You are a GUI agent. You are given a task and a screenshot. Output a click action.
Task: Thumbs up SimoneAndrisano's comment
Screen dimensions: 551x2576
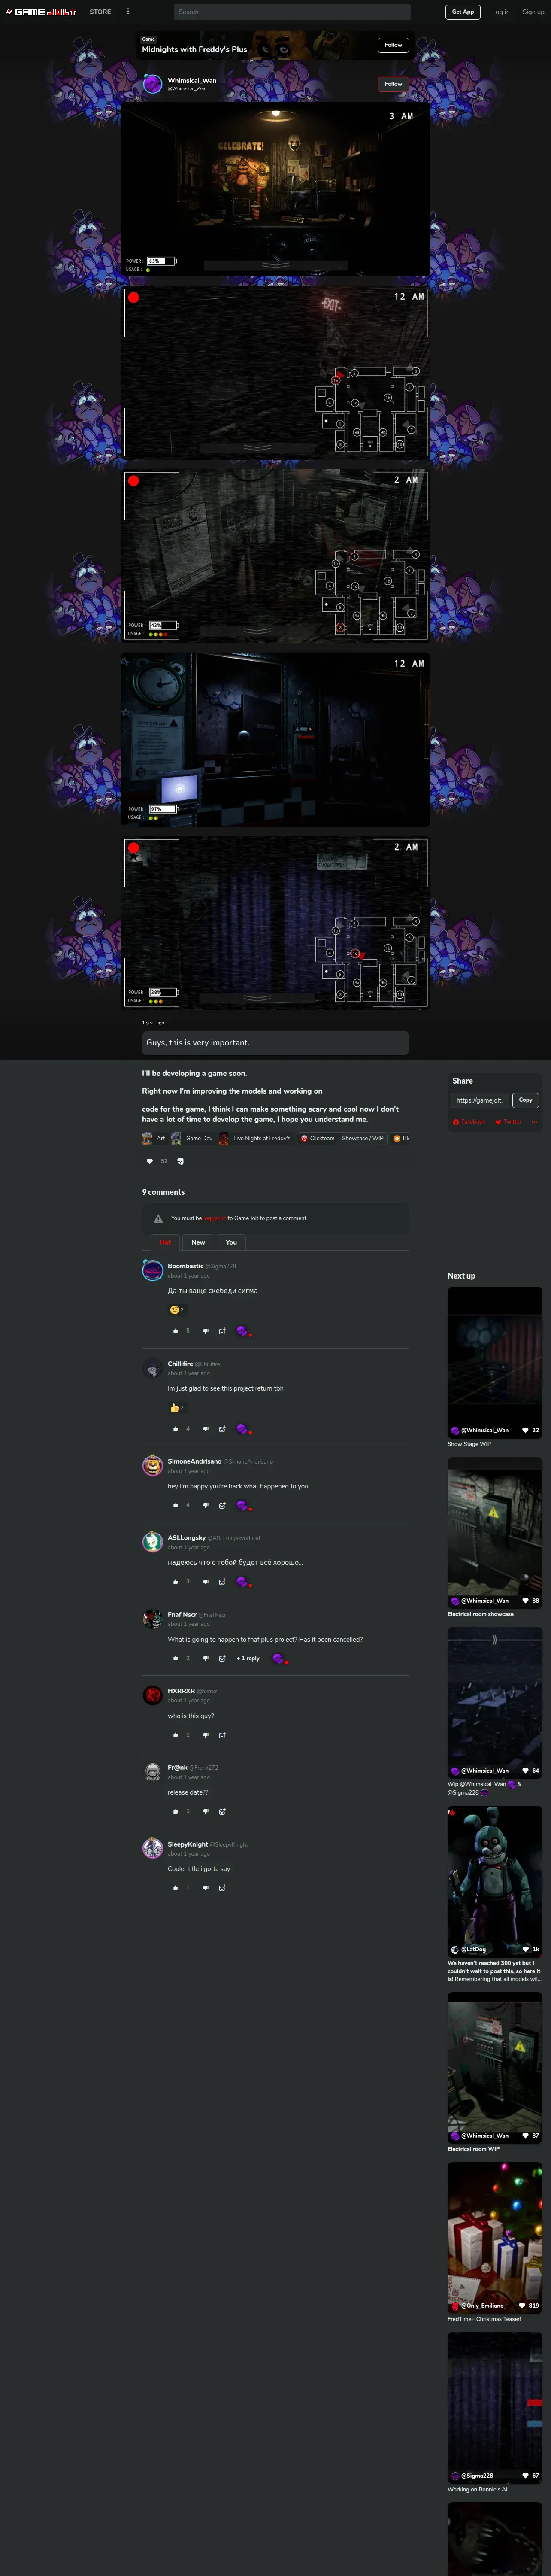tap(175, 1505)
